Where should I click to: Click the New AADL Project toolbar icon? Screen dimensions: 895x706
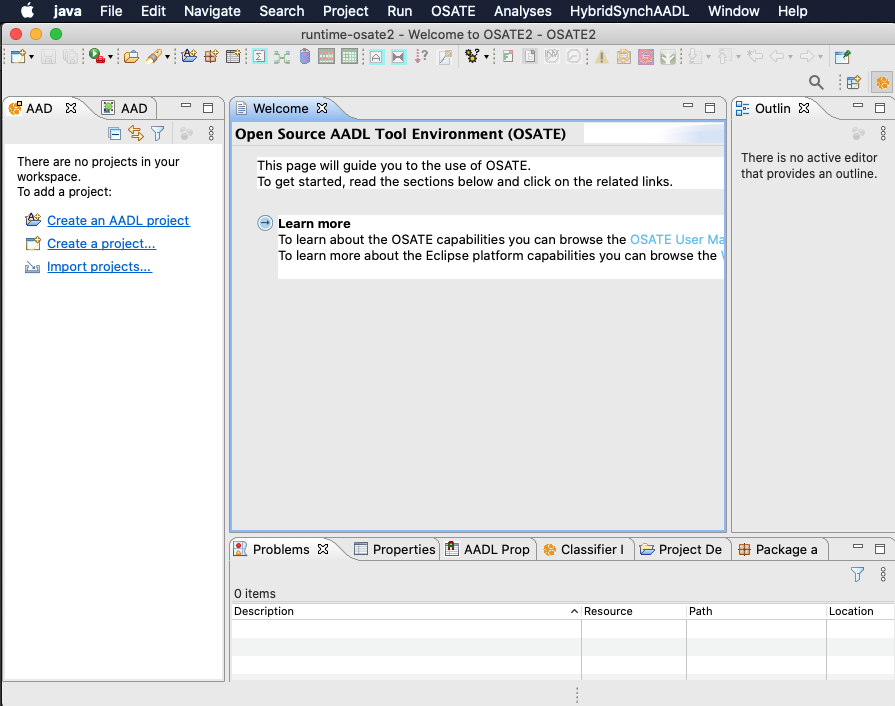189,57
